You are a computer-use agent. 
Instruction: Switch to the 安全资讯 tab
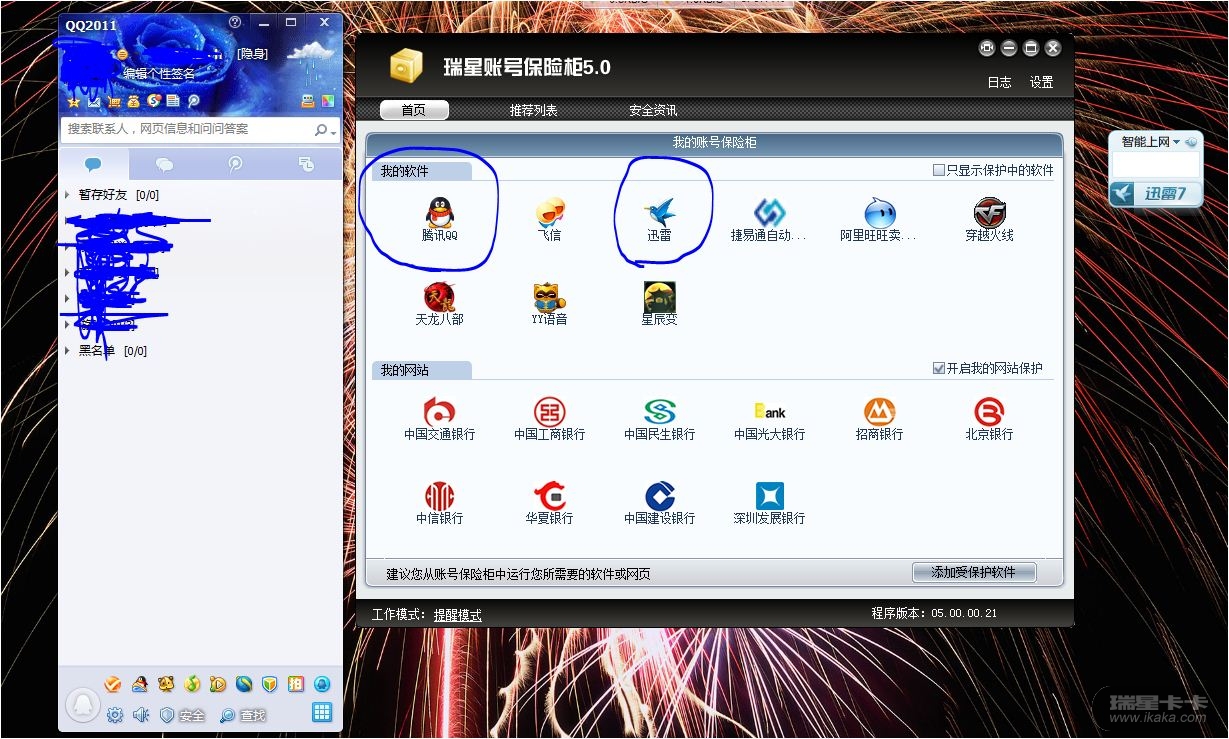point(653,110)
